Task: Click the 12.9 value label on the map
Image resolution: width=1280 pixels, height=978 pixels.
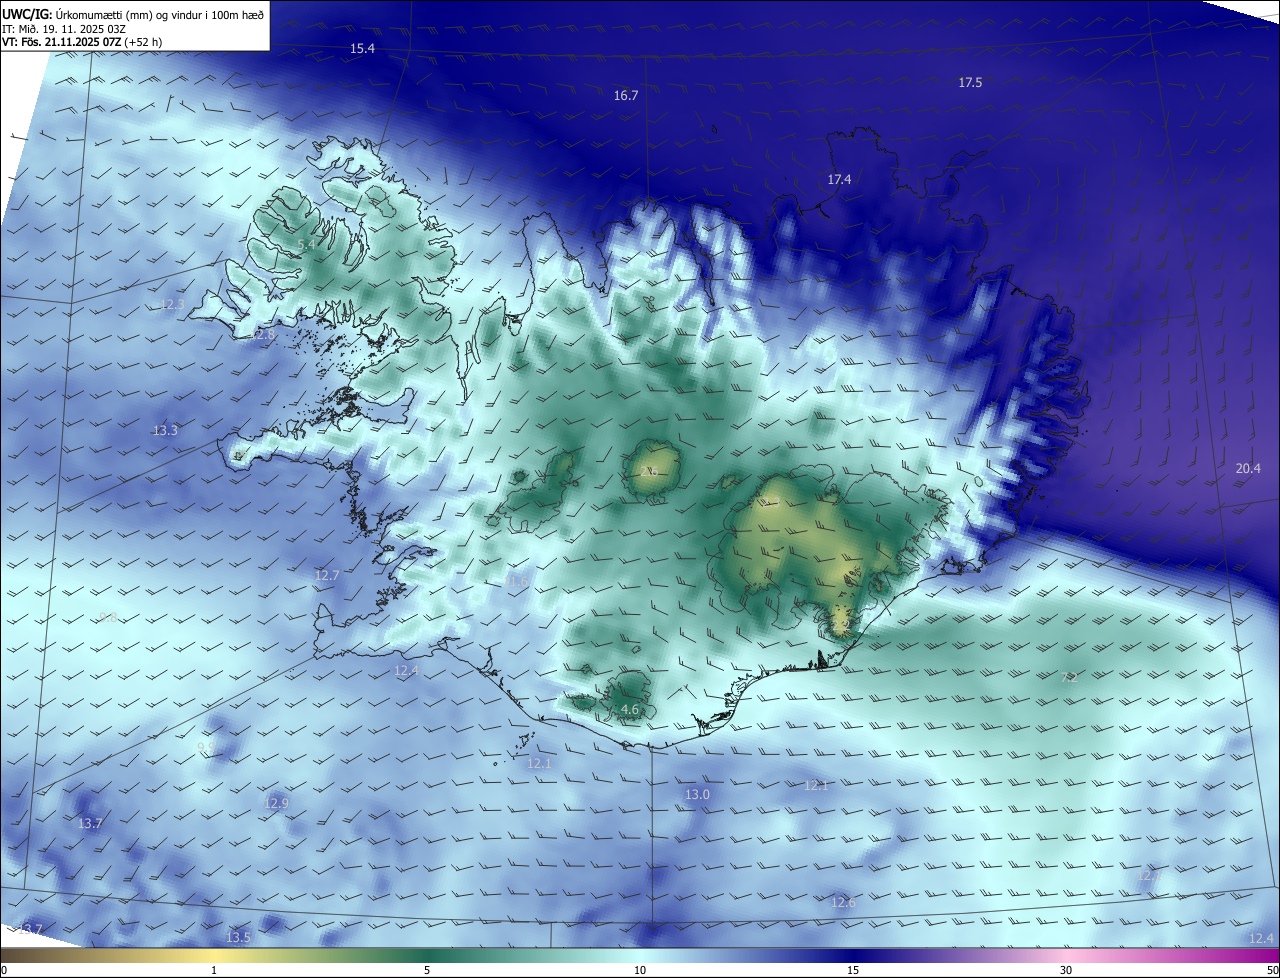Action: coord(276,802)
